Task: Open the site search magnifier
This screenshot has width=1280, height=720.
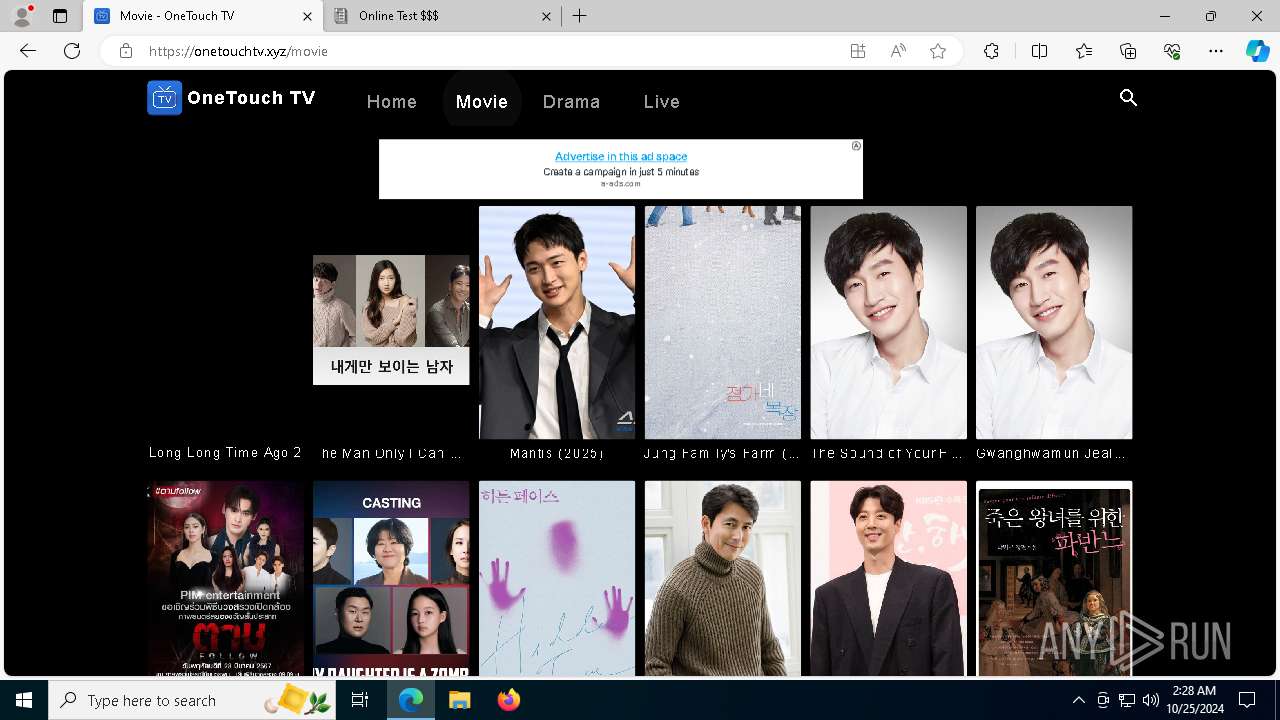Action: click(x=1129, y=98)
